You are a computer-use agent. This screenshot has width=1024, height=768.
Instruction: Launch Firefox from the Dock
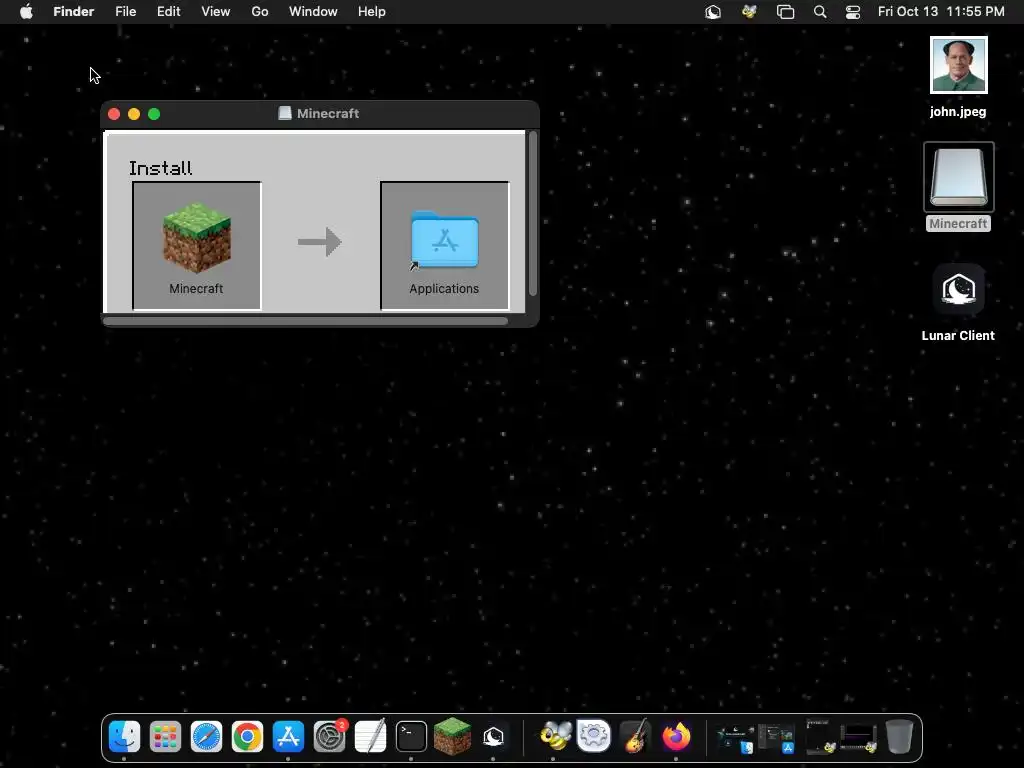point(676,737)
